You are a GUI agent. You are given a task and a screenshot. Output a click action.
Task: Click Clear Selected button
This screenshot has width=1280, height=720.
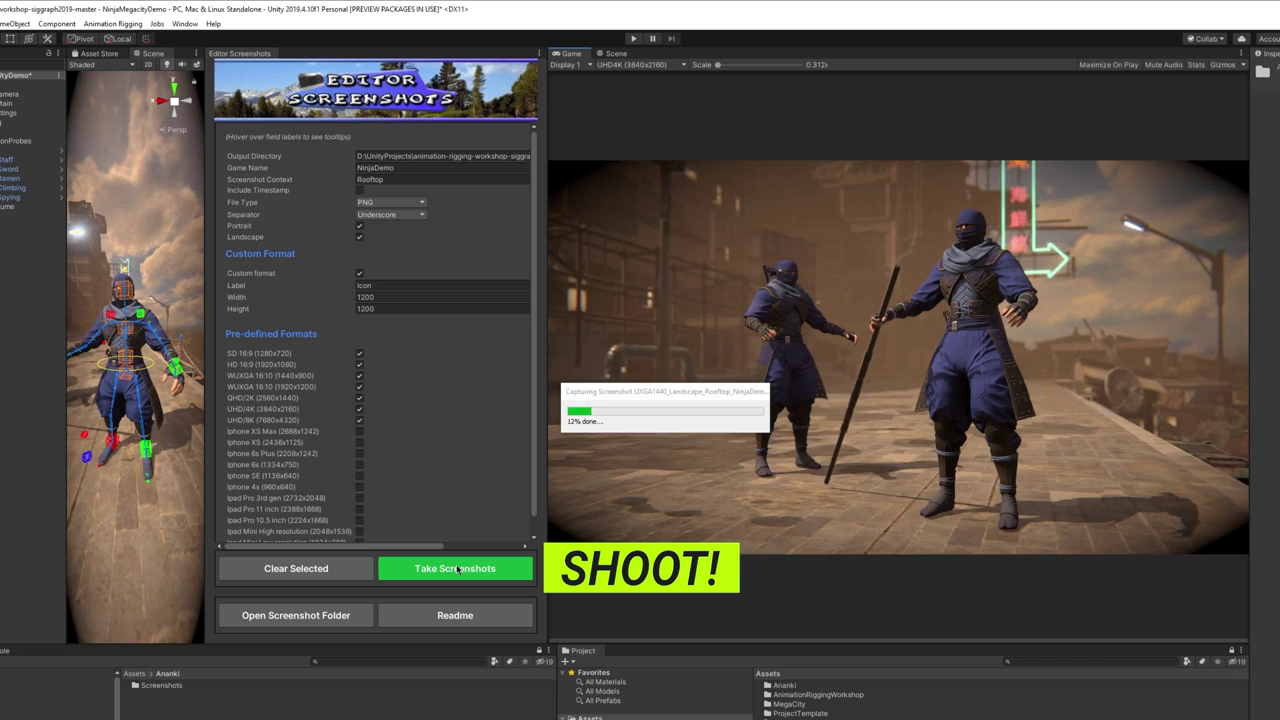coord(296,568)
